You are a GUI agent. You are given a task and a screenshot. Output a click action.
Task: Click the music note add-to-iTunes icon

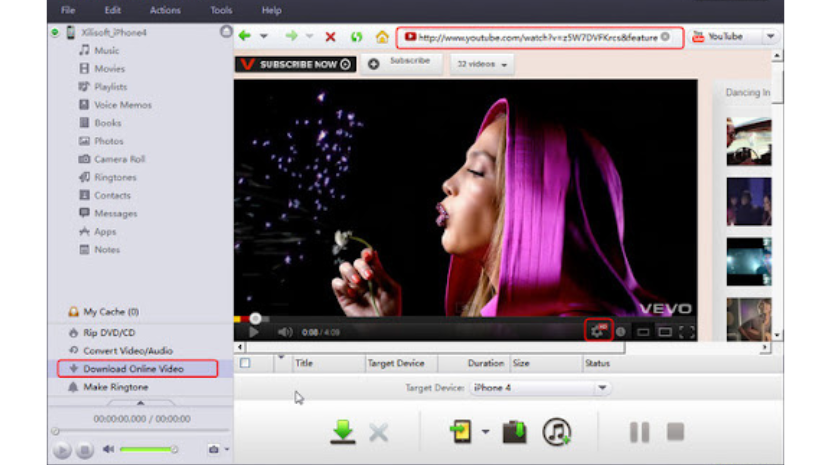coord(556,431)
